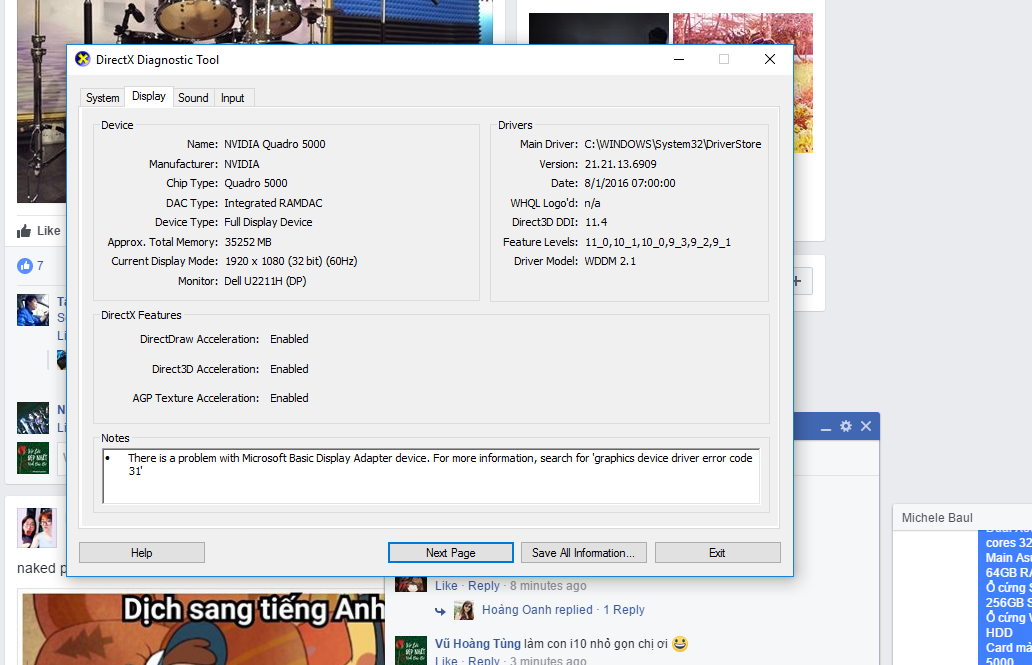Click the Hoàng Oanh reply avatar
This screenshot has height=665, width=1032.
pyautogui.click(x=464, y=610)
